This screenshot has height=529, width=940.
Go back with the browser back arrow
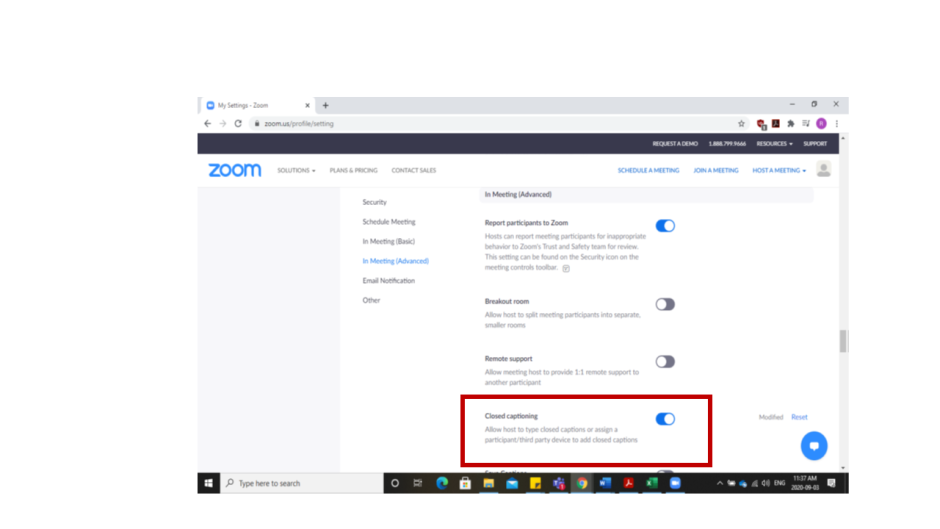[207, 124]
